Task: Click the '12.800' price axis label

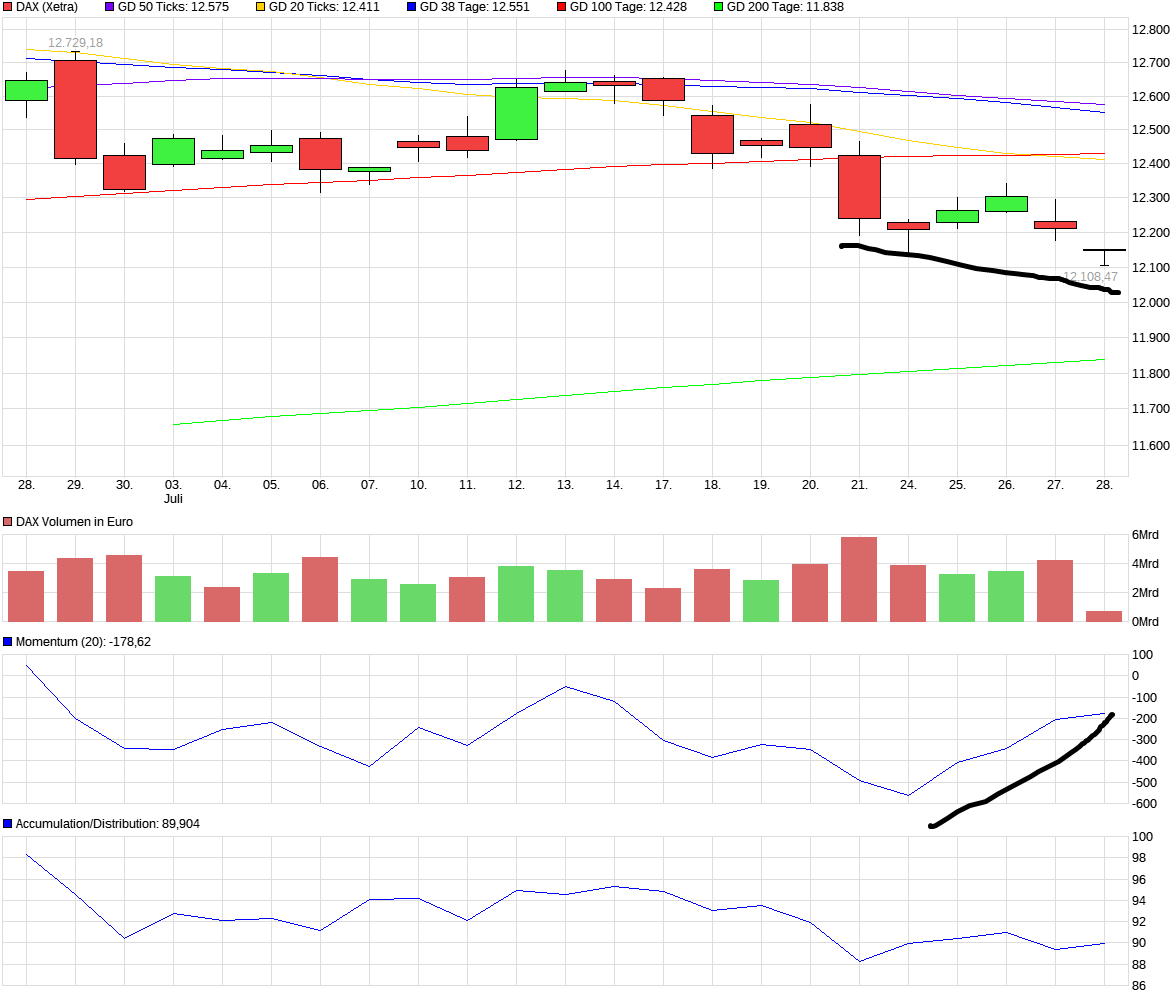Action: (x=1151, y=29)
